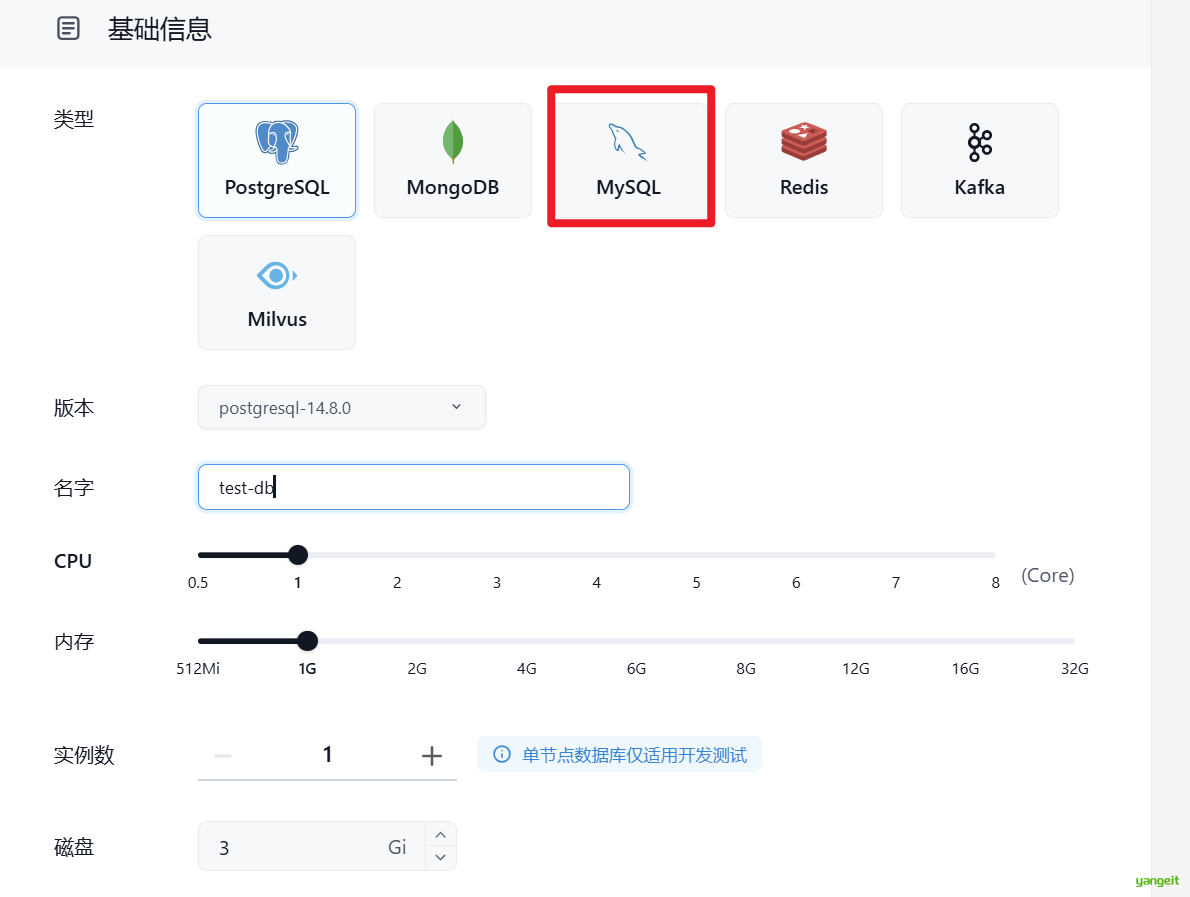
Task: Click the 内存 memory slider handle
Action: point(307,641)
